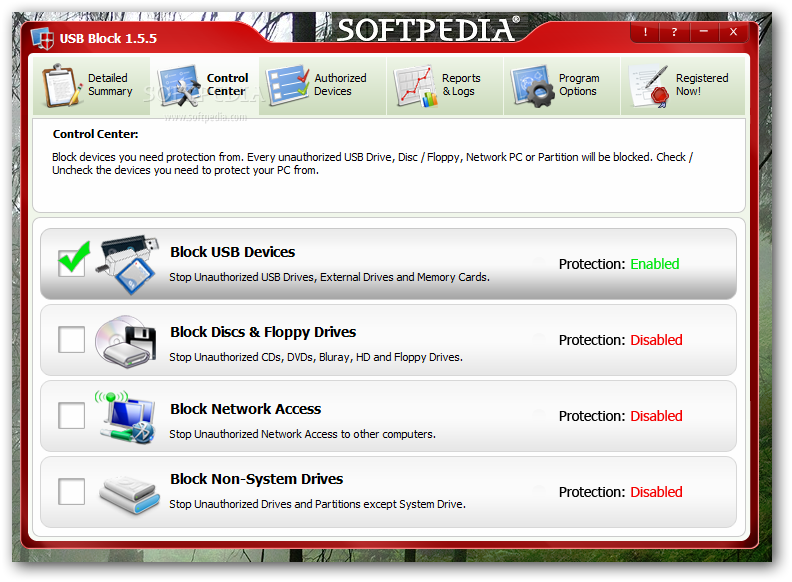Click the exclamation mark button in title bar
792x582 pixels.
coord(645,32)
